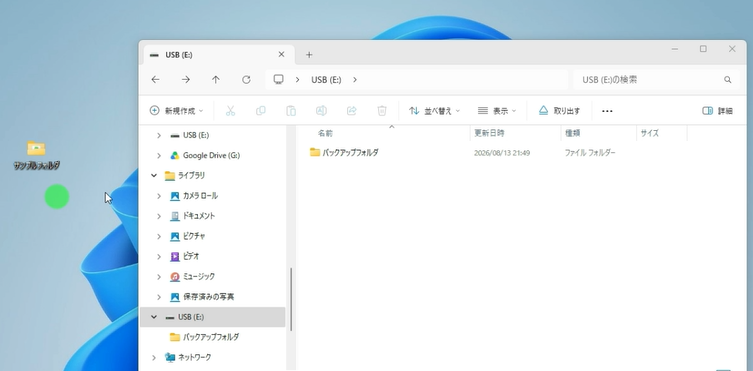Close the USB (E:) tab
The width and height of the screenshot is (753, 371).
point(281,55)
